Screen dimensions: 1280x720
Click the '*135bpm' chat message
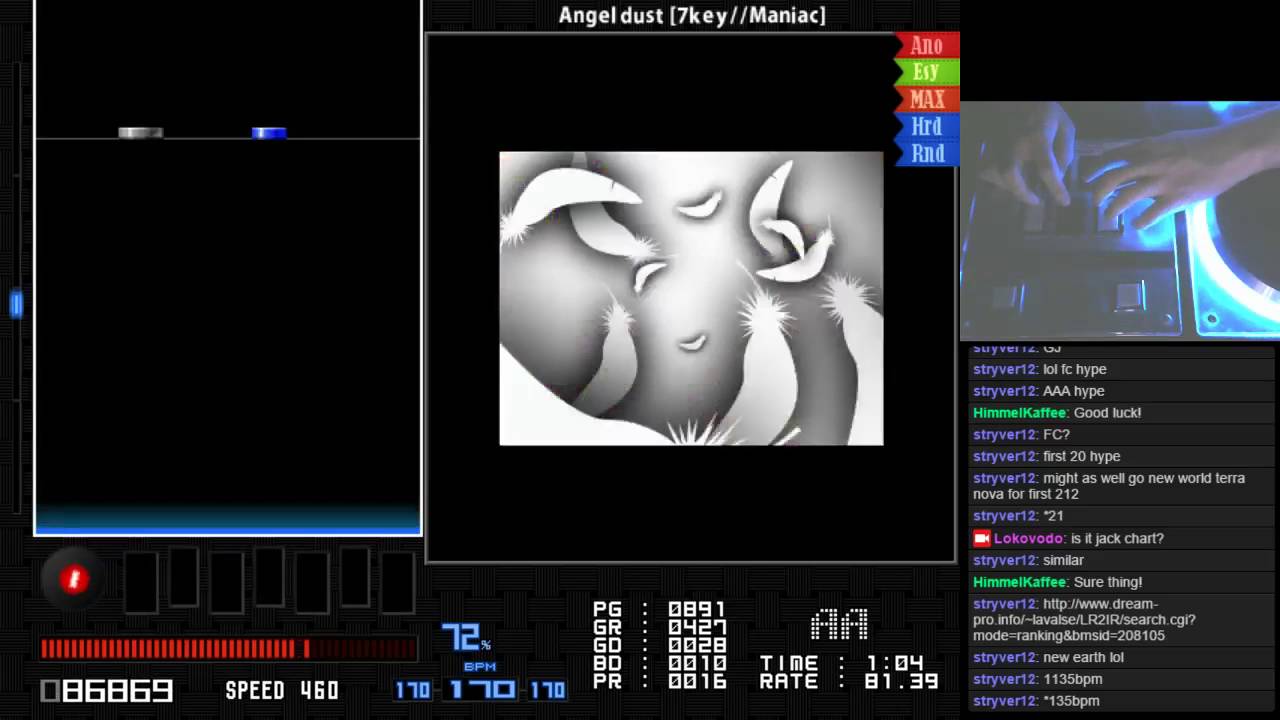click(x=1071, y=701)
